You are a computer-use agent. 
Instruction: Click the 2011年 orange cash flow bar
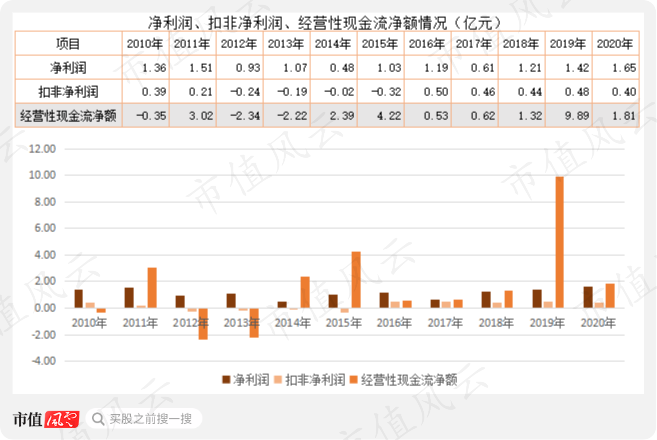pyautogui.click(x=152, y=288)
